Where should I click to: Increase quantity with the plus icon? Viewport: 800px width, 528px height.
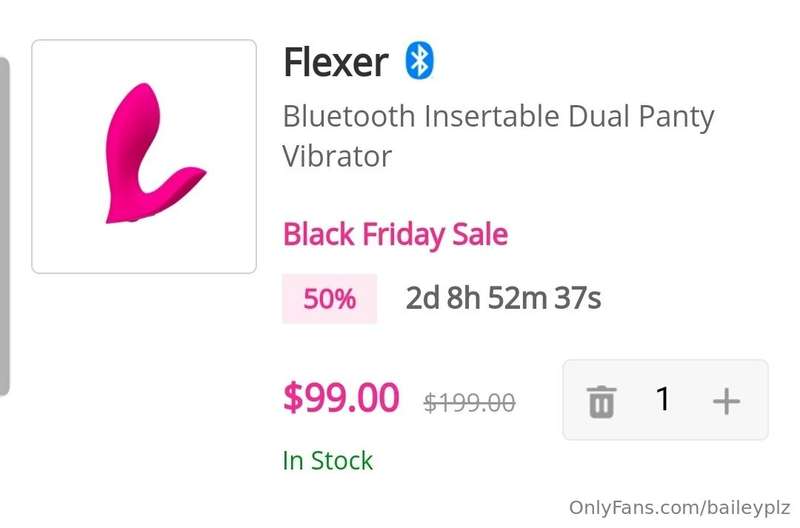[x=727, y=401]
